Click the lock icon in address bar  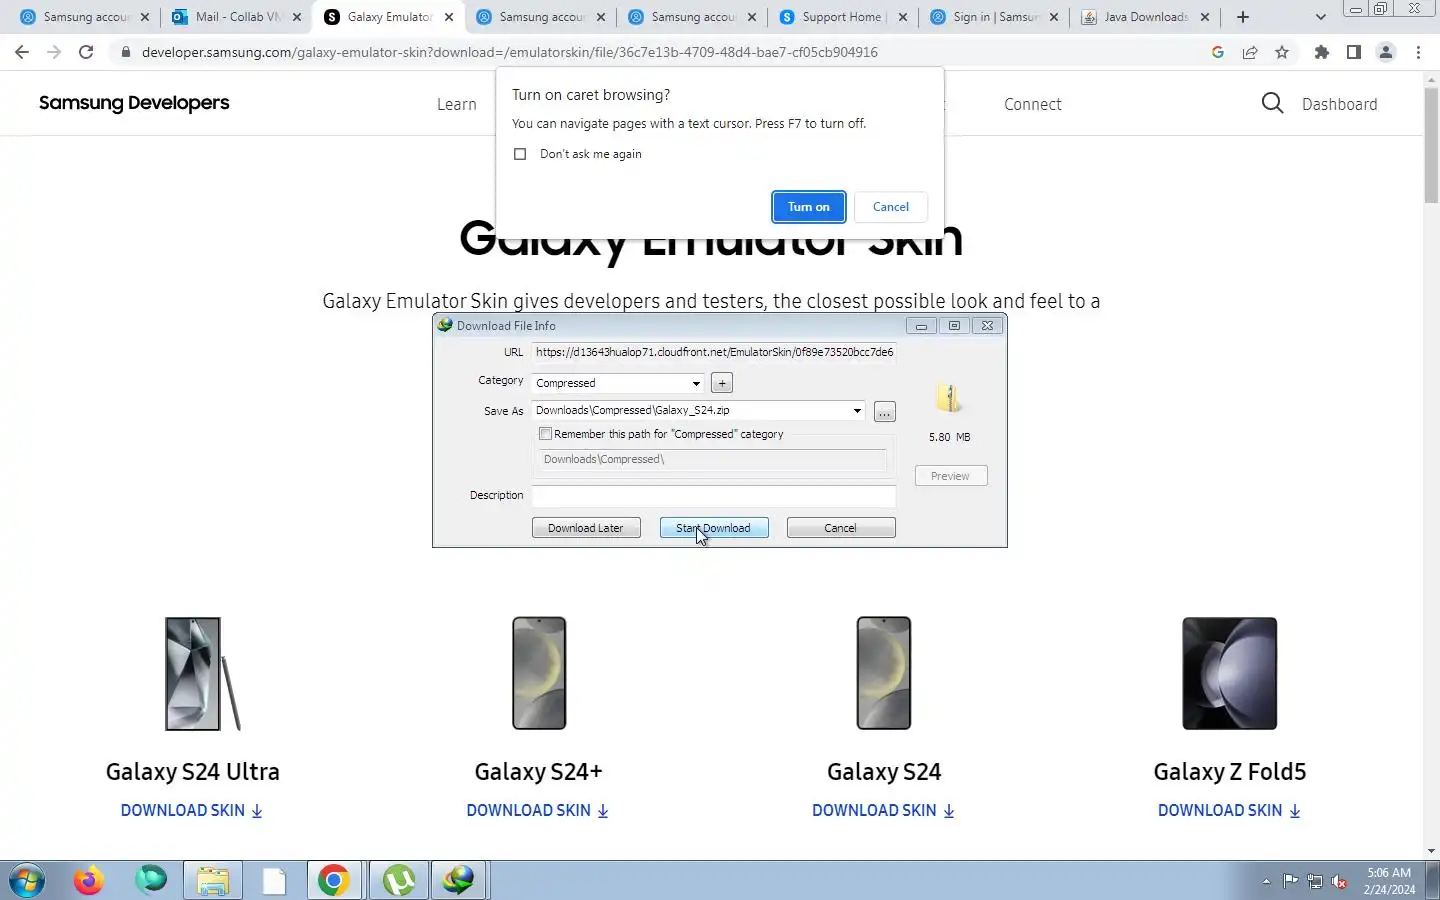click(125, 52)
